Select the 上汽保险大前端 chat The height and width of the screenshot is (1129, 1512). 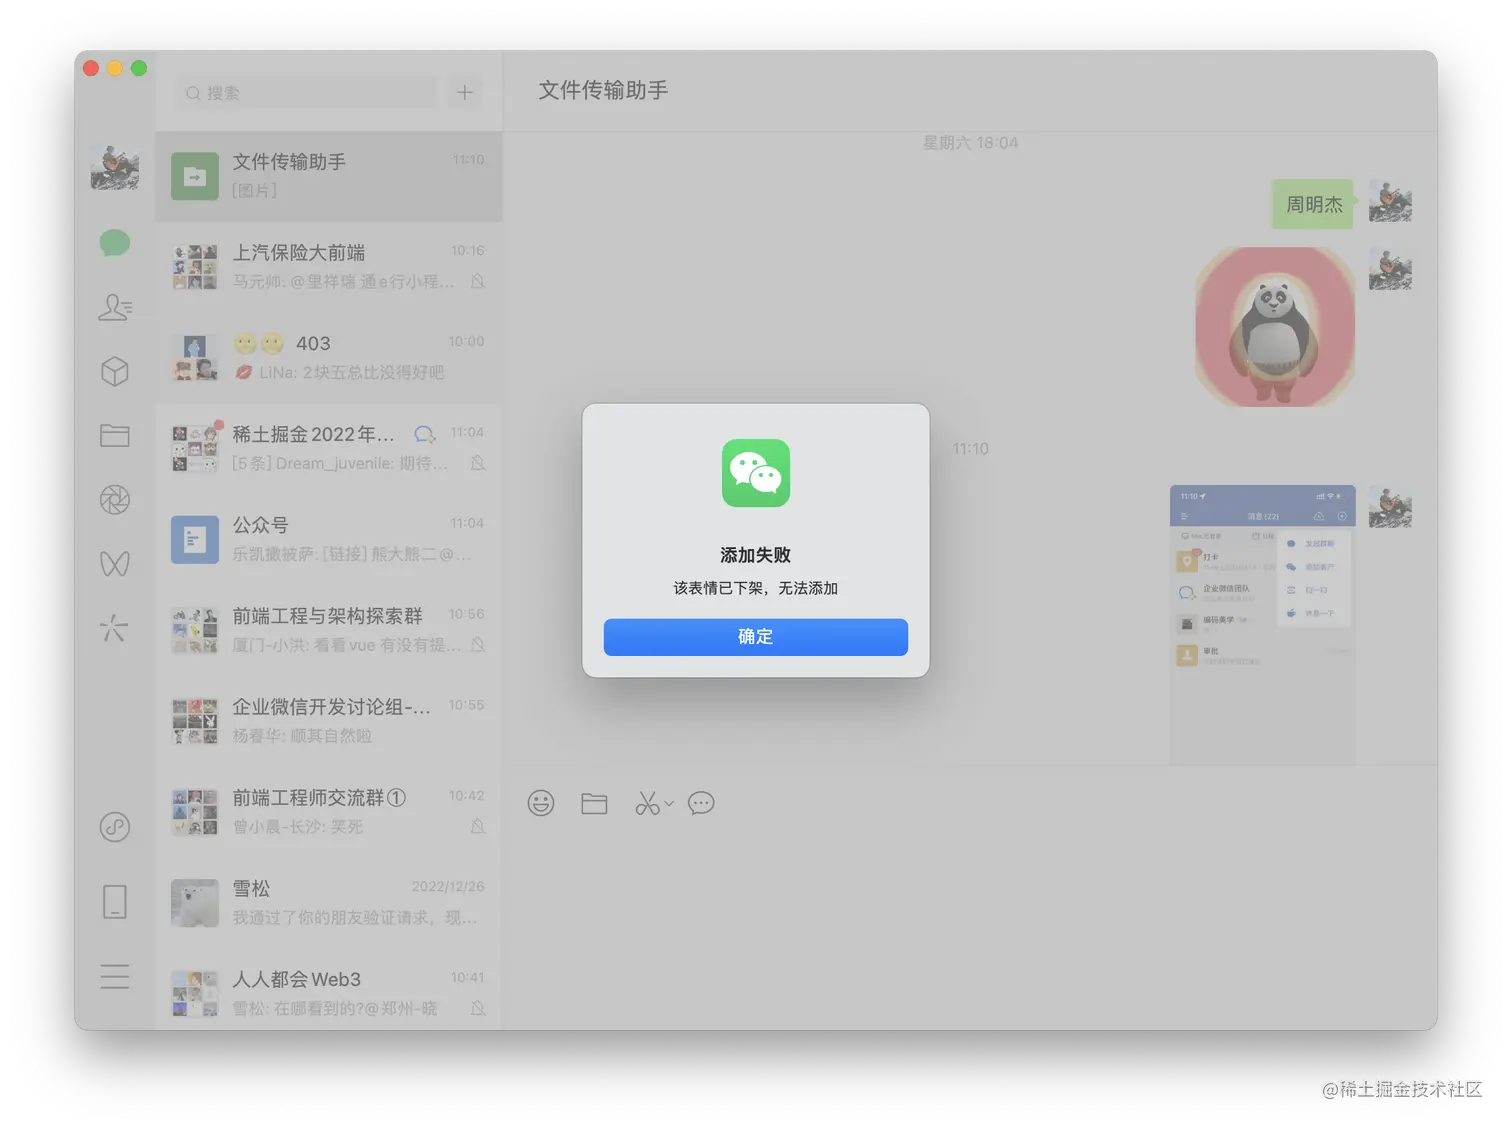(329, 267)
